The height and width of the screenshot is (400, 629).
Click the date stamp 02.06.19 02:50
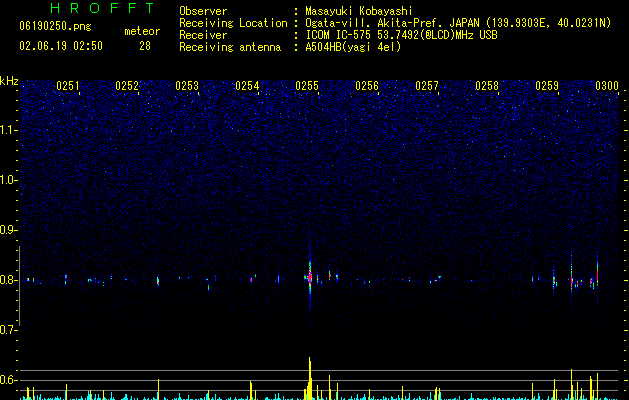[61, 46]
